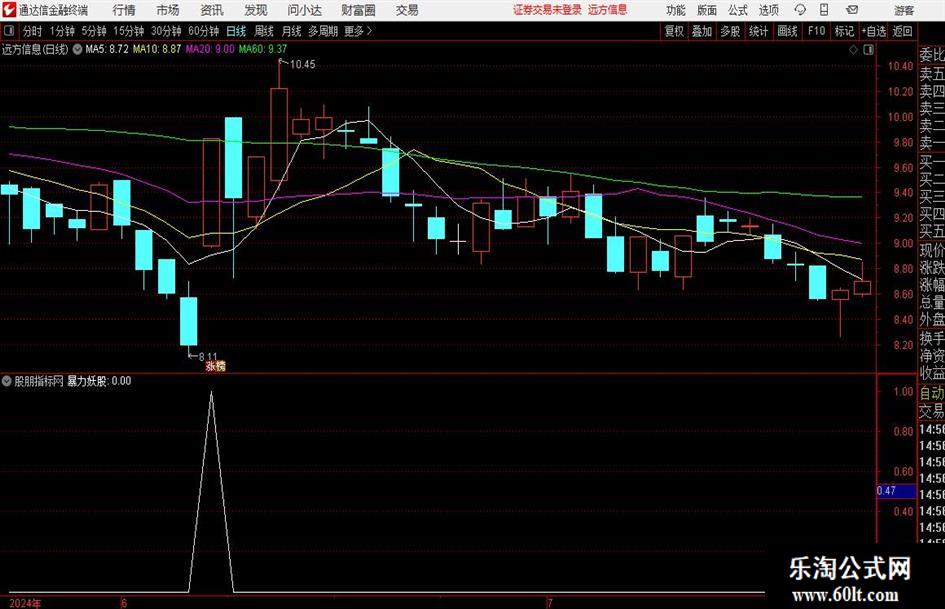Viewport: 945px width, 609px height.
Task: Open the 版面 menu
Action: tap(706, 10)
